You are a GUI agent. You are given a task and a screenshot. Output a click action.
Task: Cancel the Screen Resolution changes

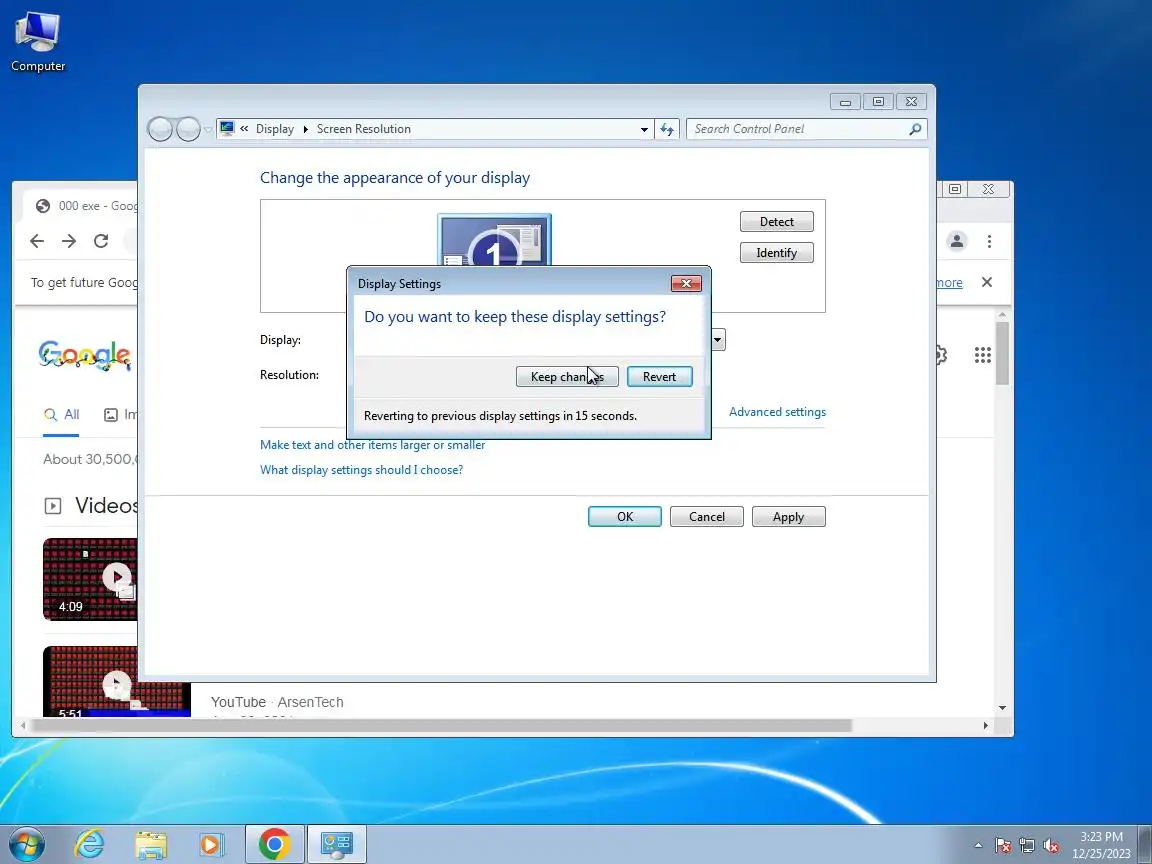(707, 516)
